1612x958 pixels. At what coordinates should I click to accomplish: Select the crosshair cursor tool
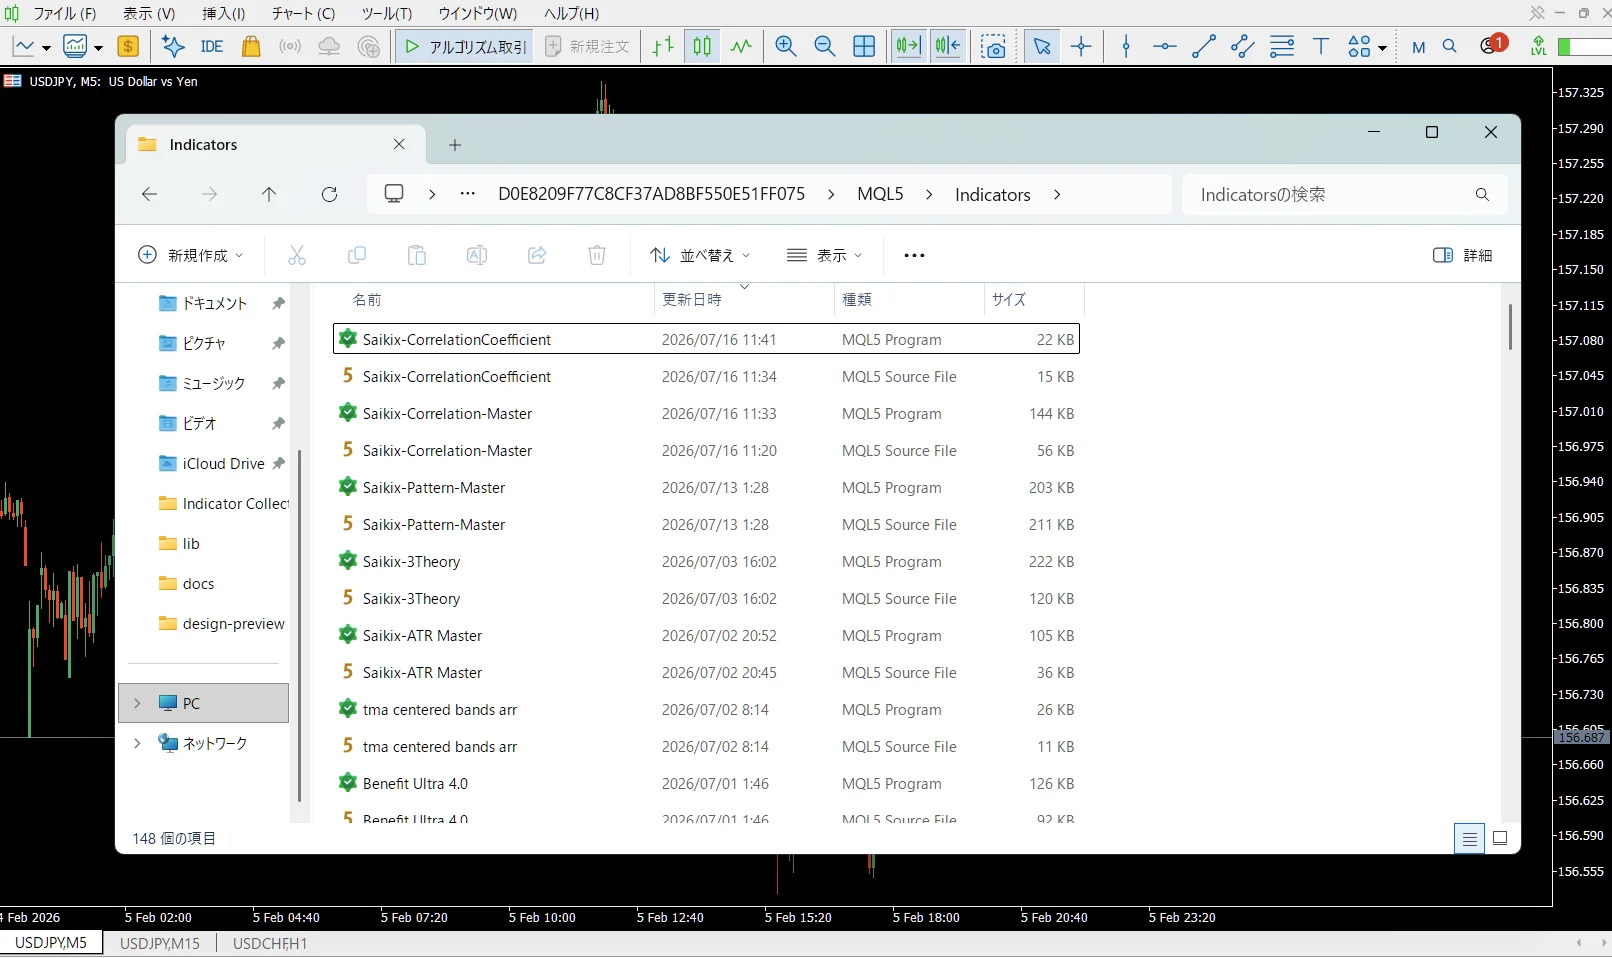[1081, 46]
